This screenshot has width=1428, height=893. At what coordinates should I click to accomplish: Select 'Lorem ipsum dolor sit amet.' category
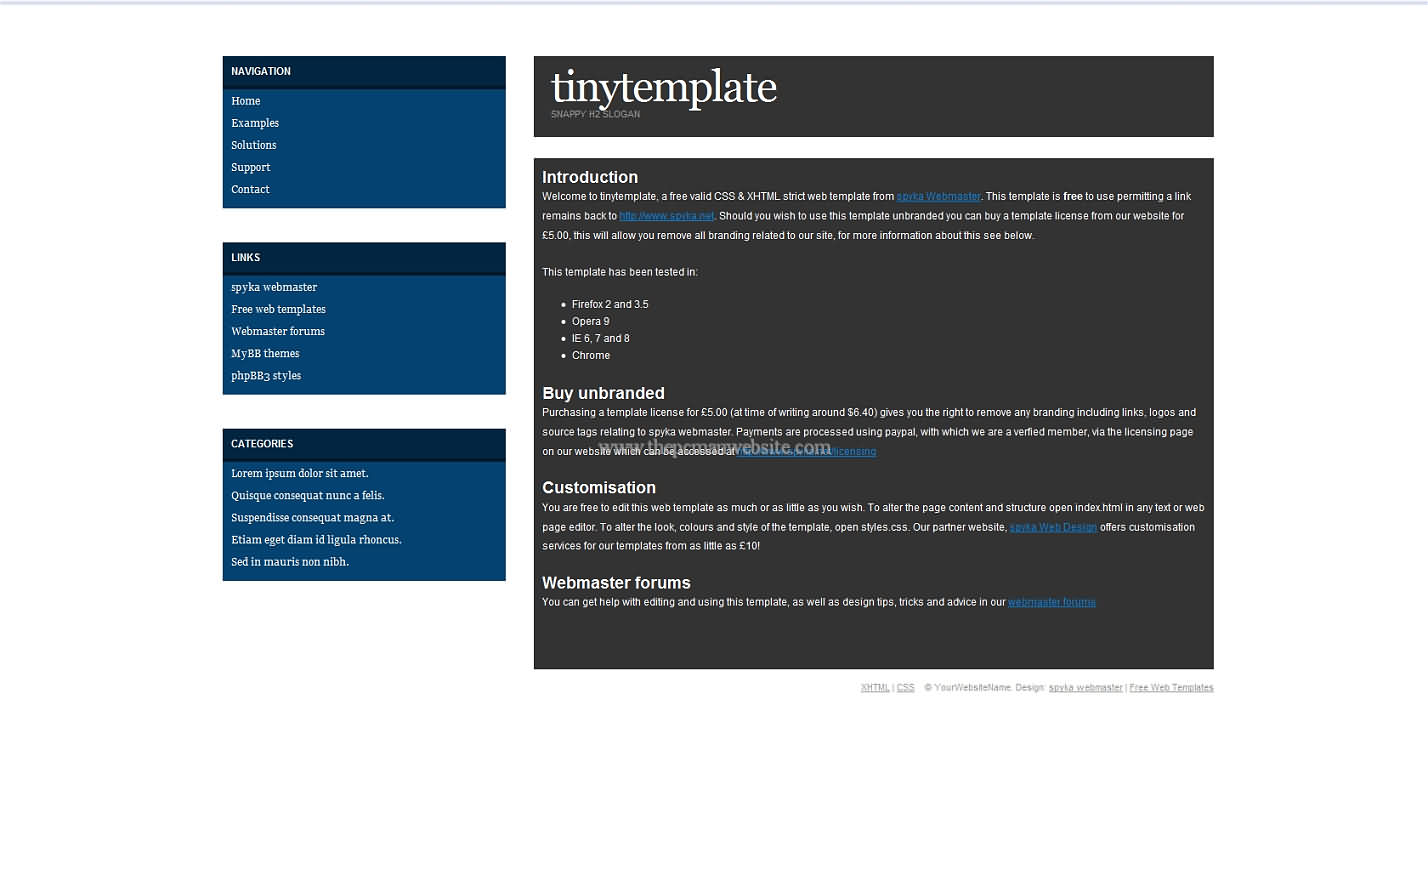[x=300, y=473]
